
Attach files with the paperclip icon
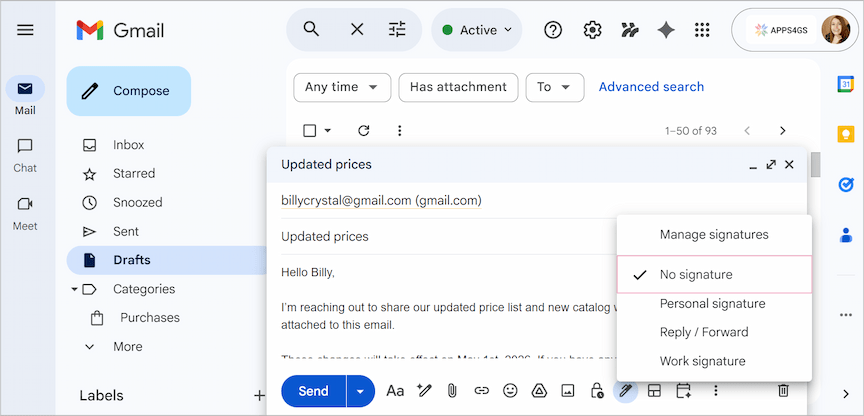(x=452, y=391)
